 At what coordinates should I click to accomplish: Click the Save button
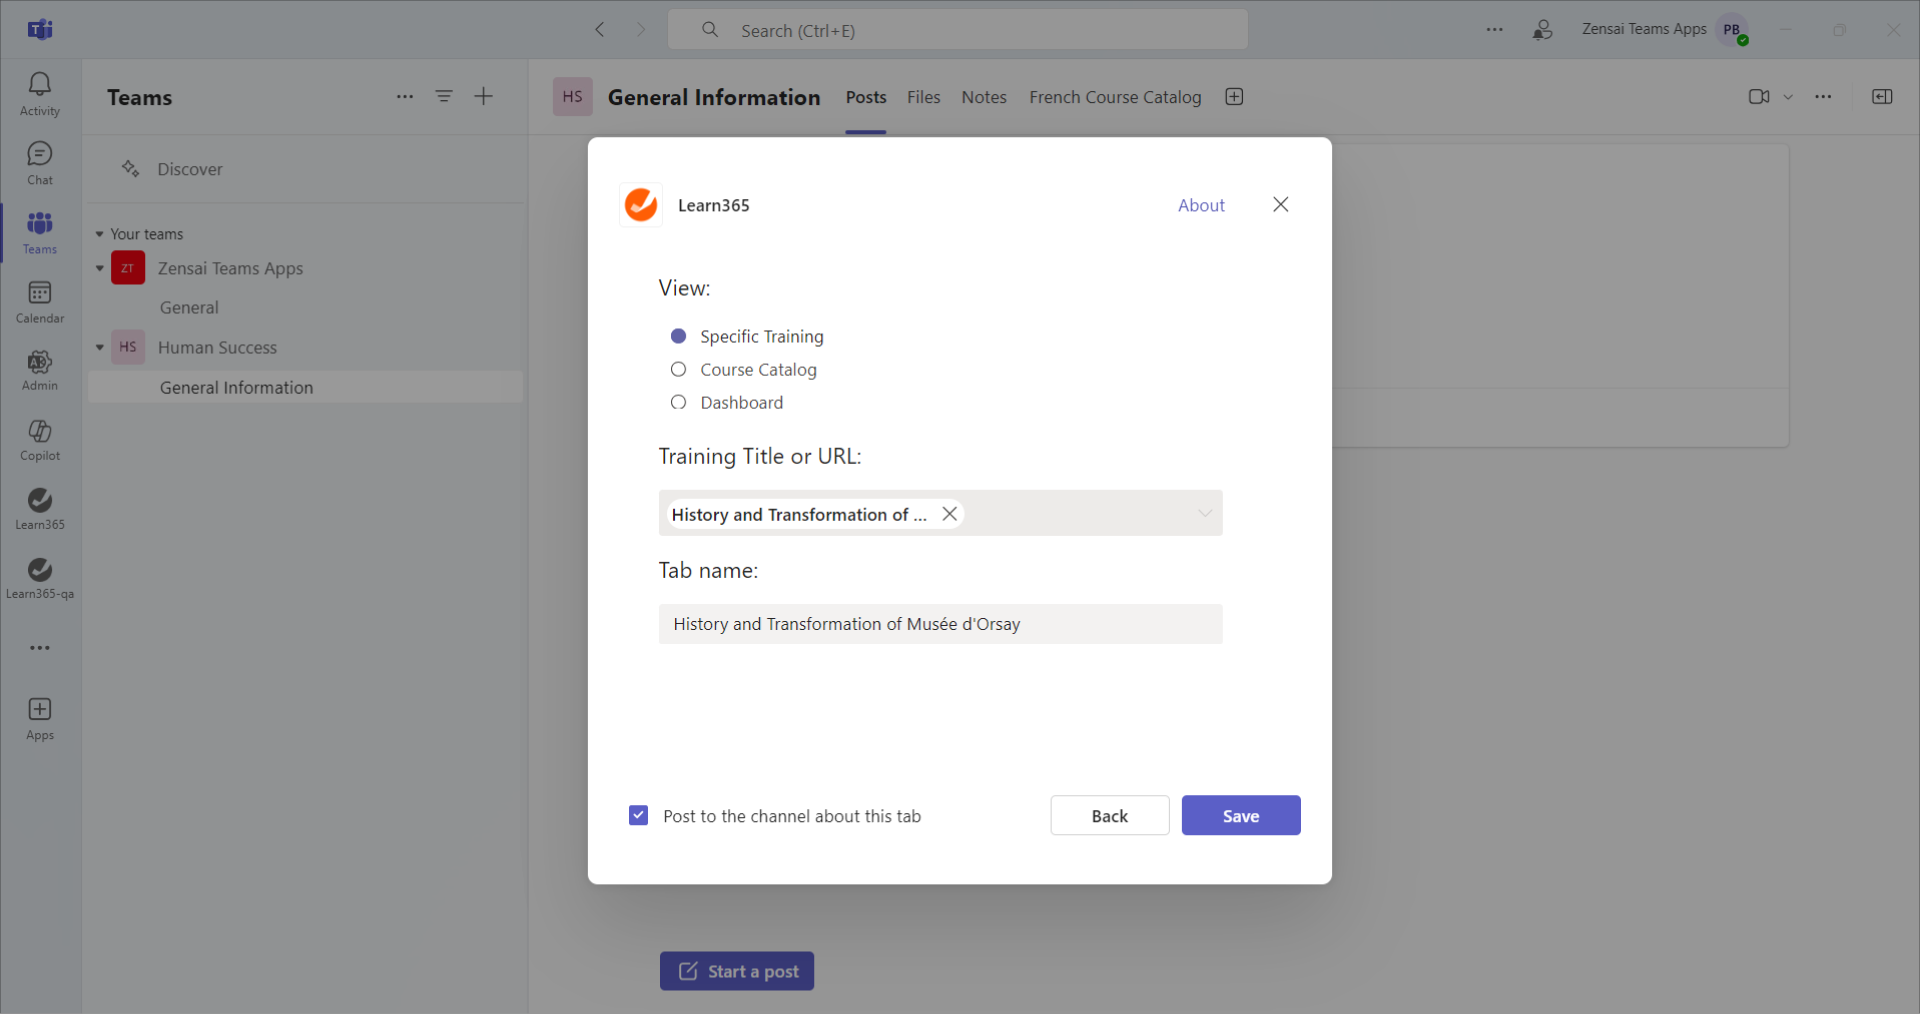click(x=1240, y=816)
